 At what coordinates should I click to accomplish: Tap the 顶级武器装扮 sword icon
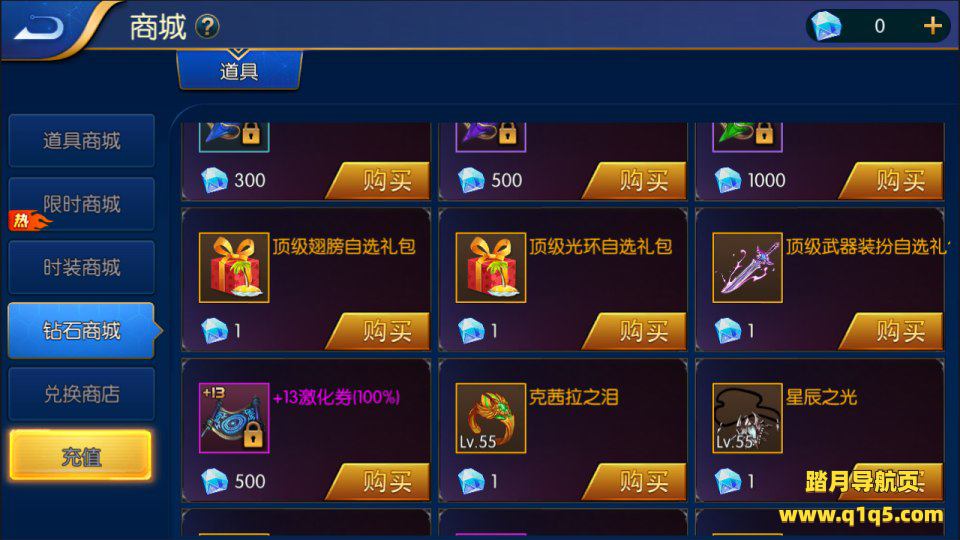747,268
